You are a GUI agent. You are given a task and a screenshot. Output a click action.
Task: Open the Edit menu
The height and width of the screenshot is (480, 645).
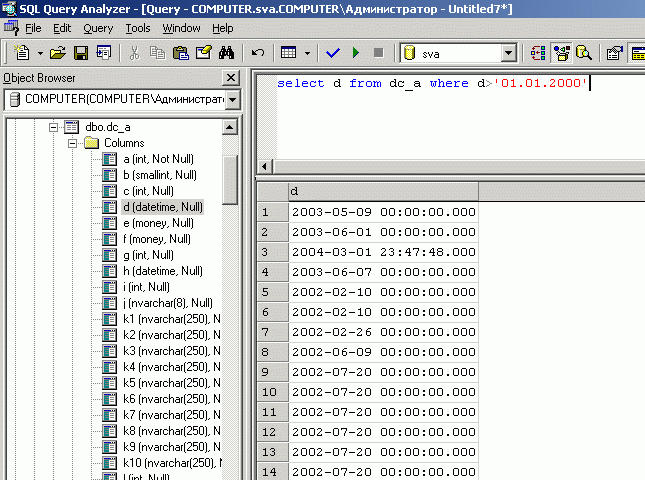pos(62,28)
